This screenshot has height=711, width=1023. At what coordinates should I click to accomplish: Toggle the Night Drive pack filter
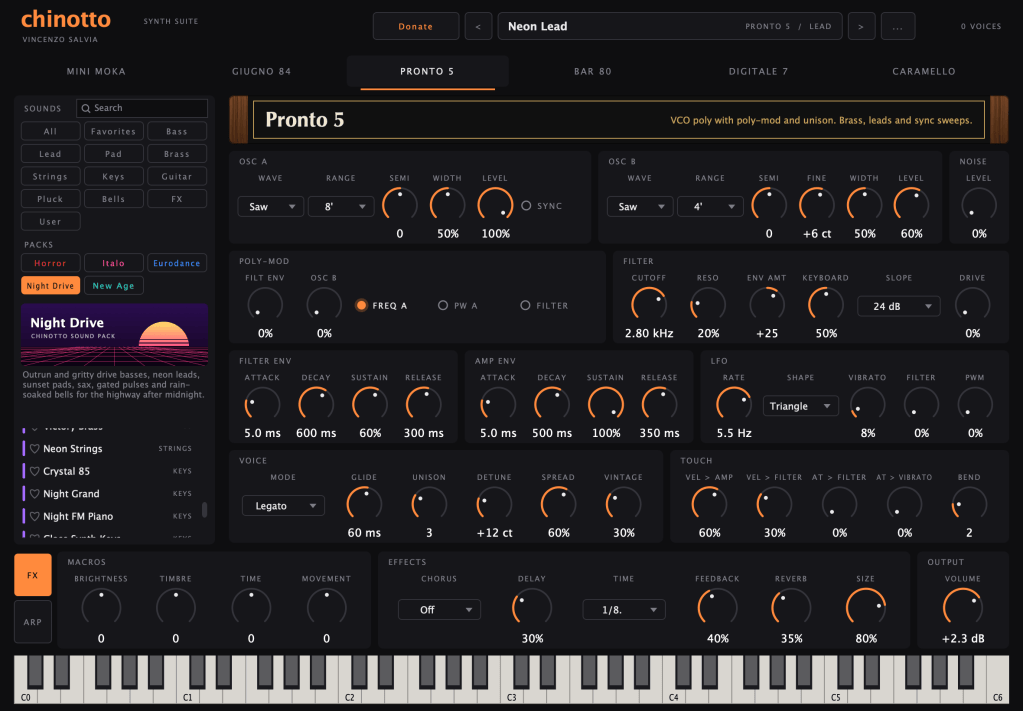(x=50, y=286)
